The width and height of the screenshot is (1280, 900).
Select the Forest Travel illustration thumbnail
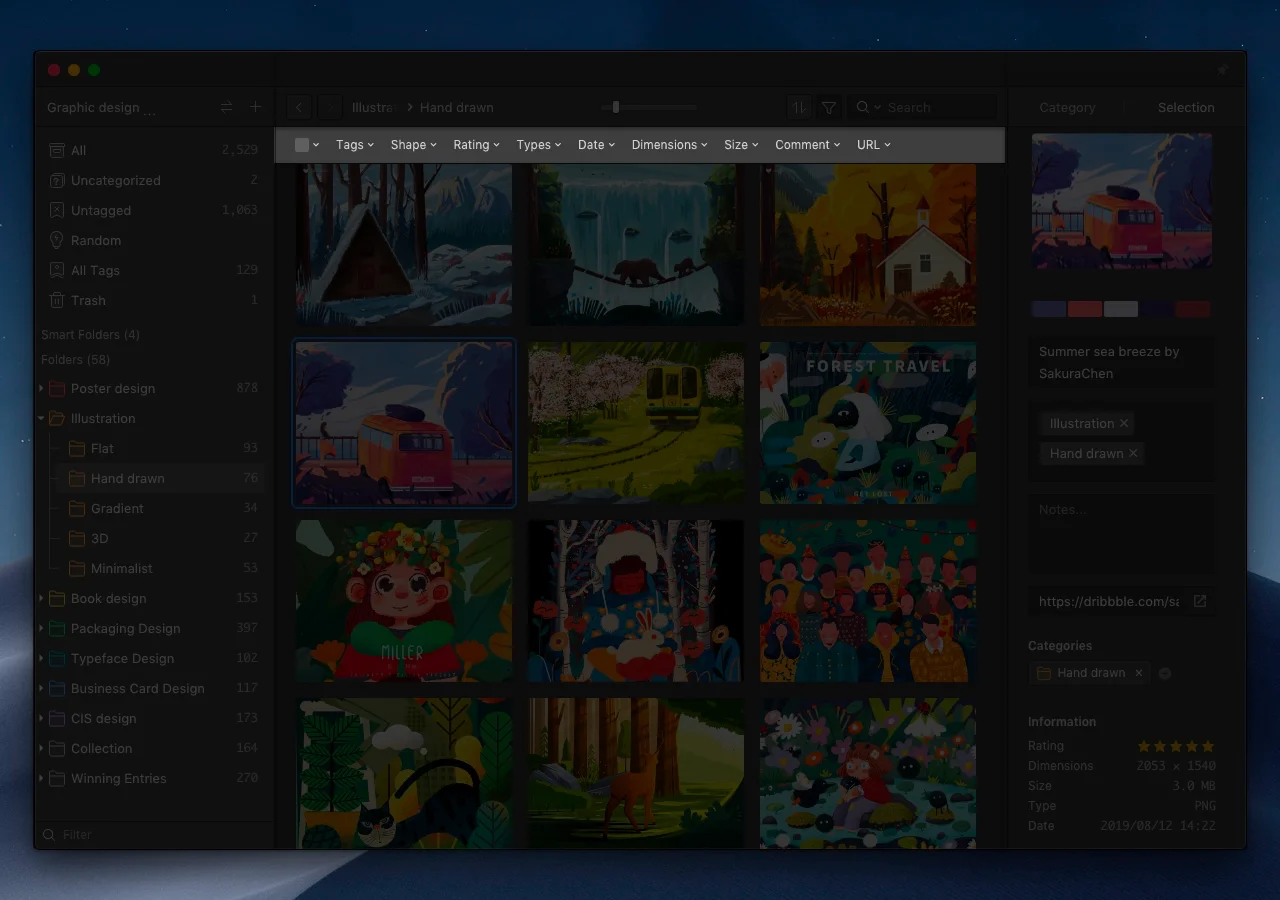pos(867,422)
